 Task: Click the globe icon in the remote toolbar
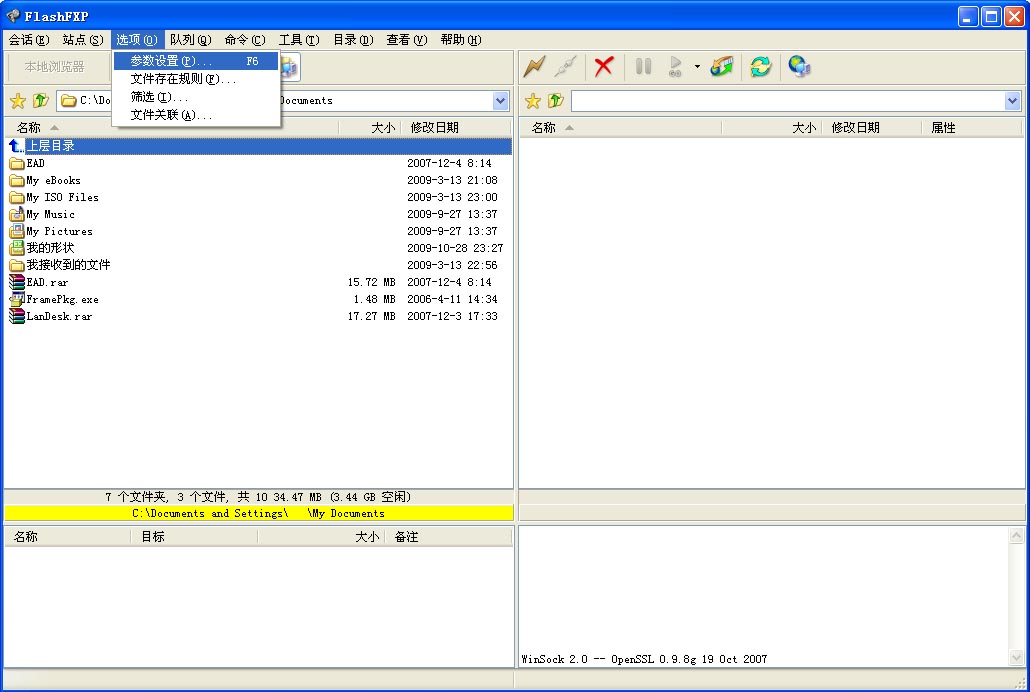[x=799, y=66]
